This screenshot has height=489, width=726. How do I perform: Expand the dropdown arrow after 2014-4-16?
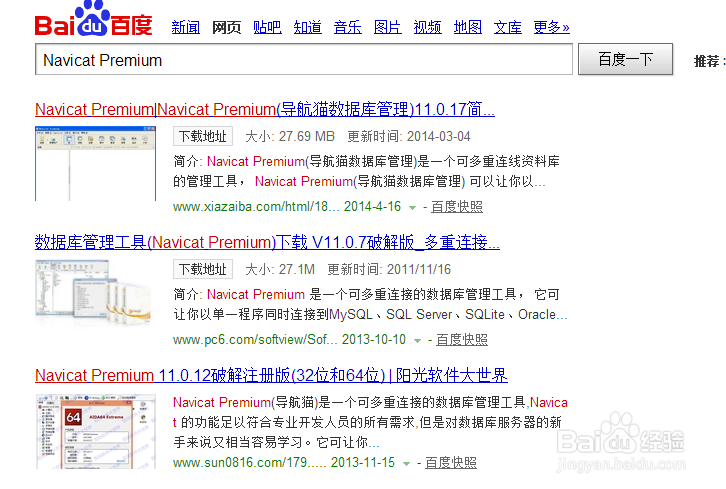412,208
